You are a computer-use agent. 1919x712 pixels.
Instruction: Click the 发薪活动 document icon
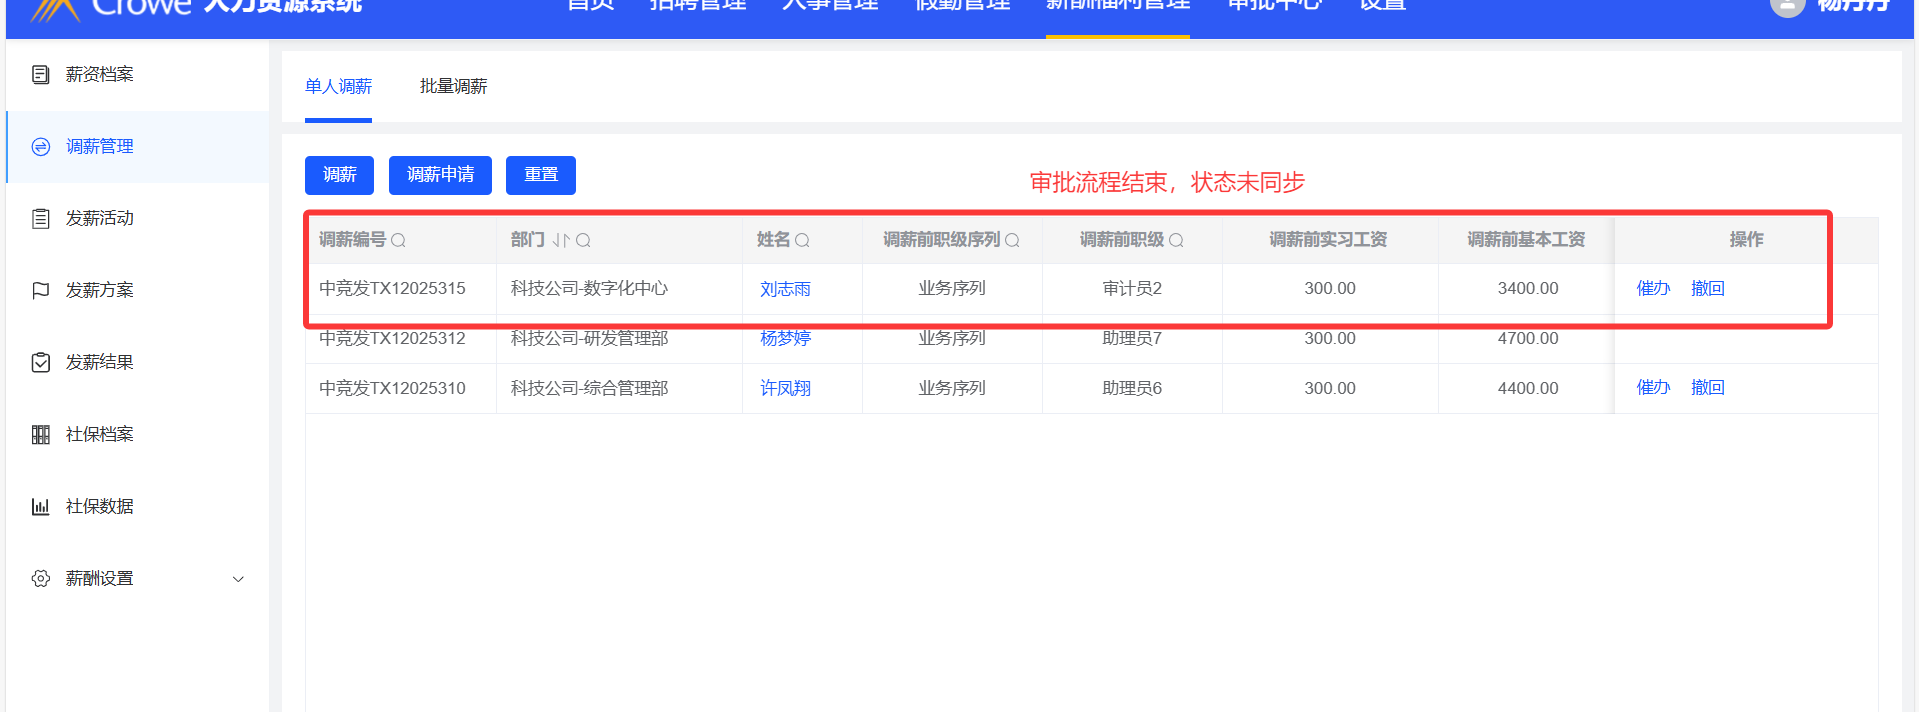point(41,219)
